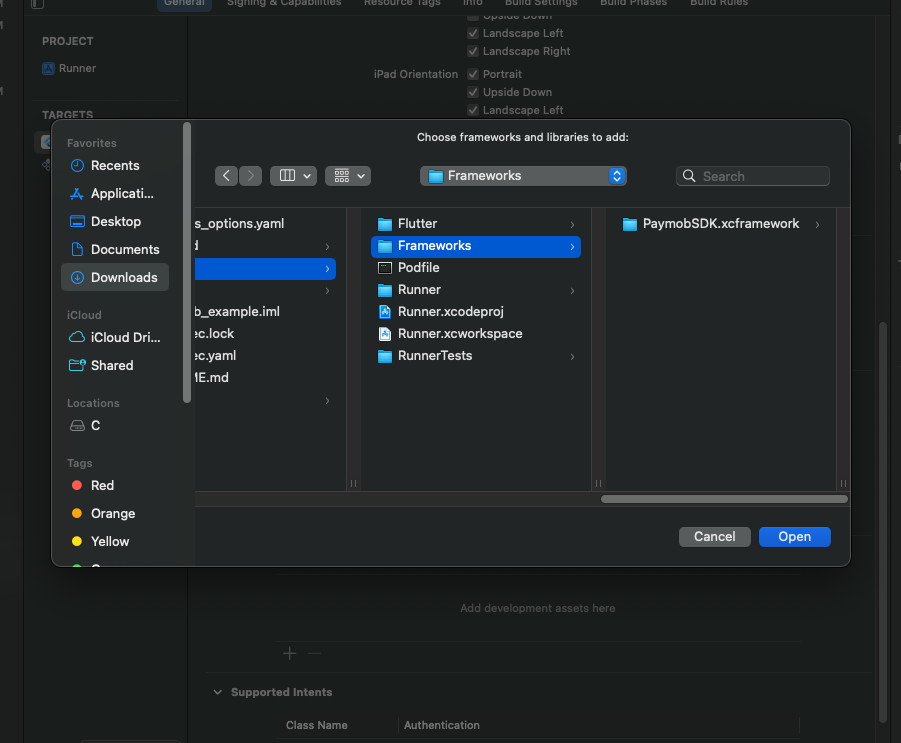The image size is (901, 743).
Task: Click the Flutter folder
Action: (x=476, y=224)
